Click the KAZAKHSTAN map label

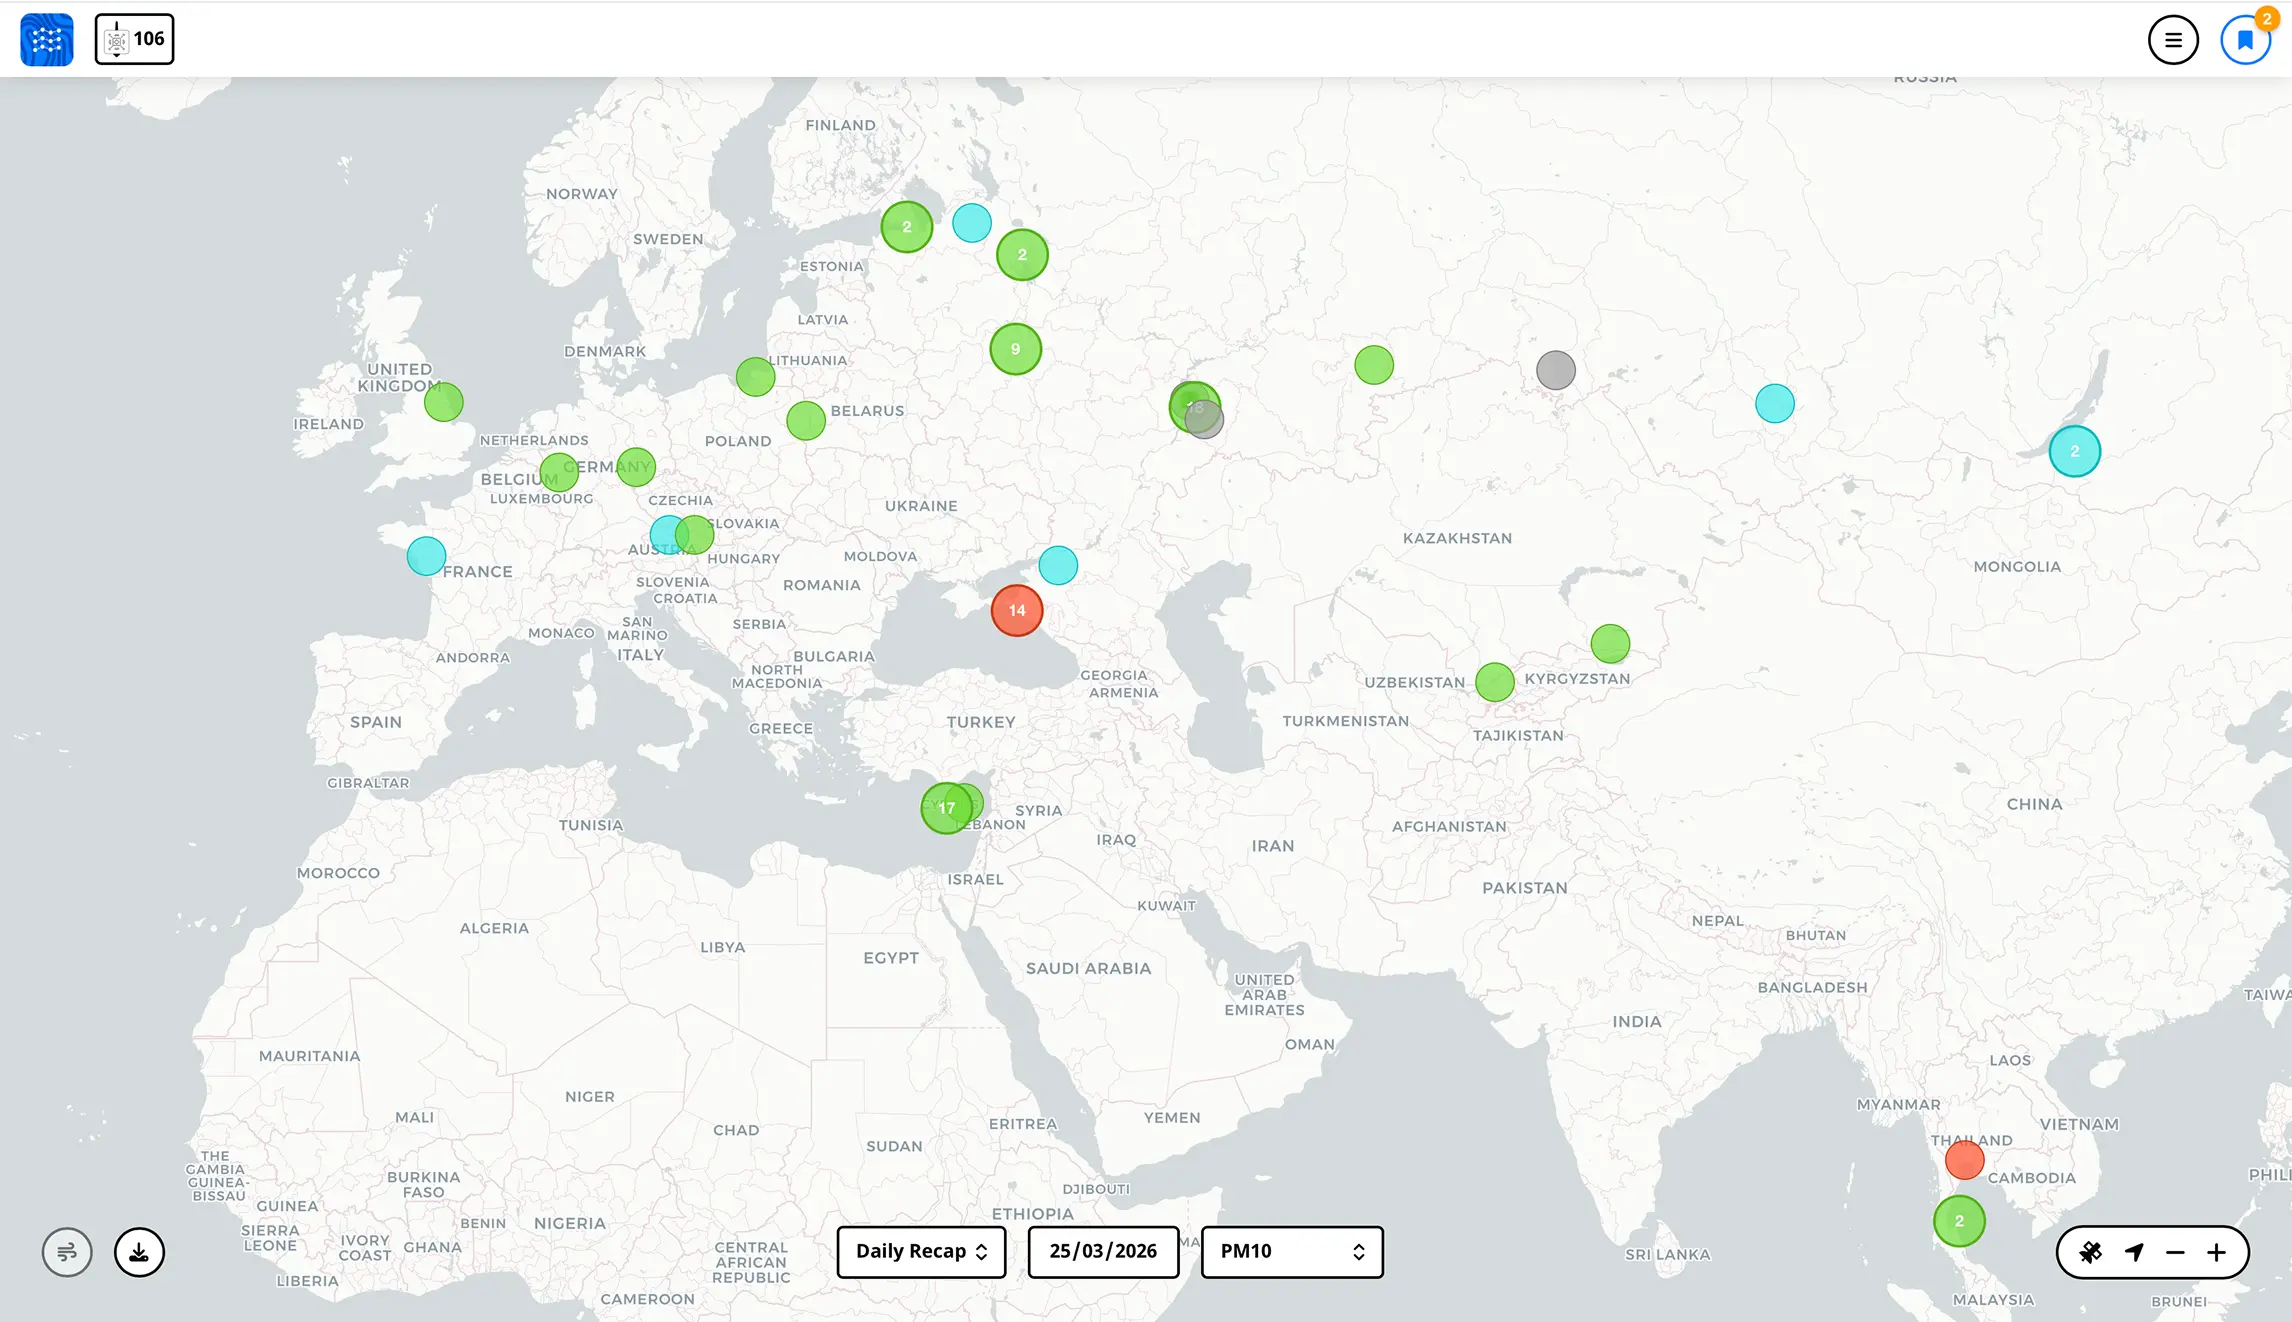[x=1457, y=538]
